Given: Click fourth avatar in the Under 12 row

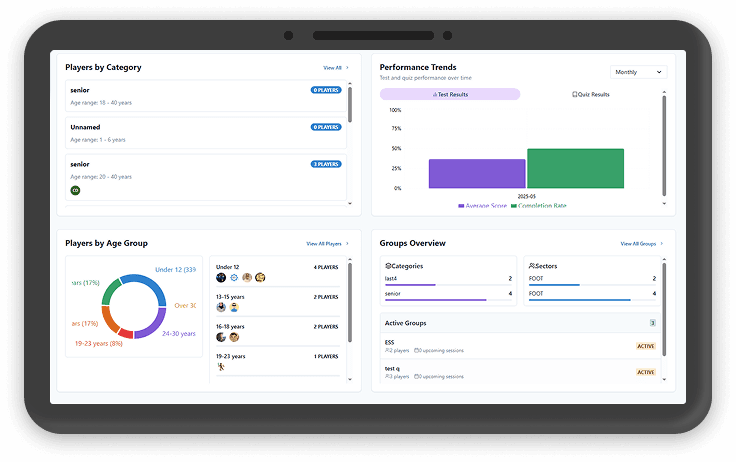Looking at the screenshot, I should [x=260, y=277].
